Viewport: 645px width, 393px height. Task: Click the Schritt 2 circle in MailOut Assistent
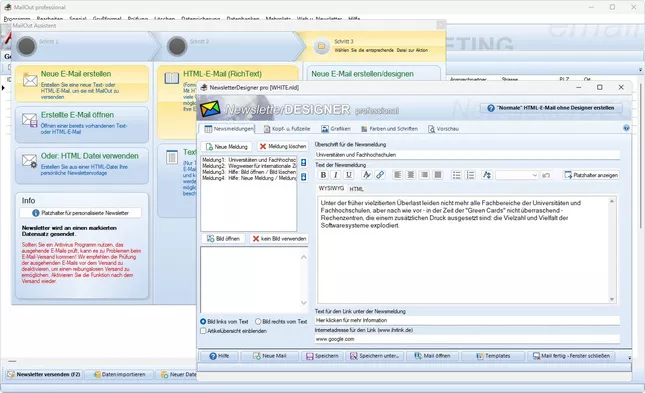point(177,47)
